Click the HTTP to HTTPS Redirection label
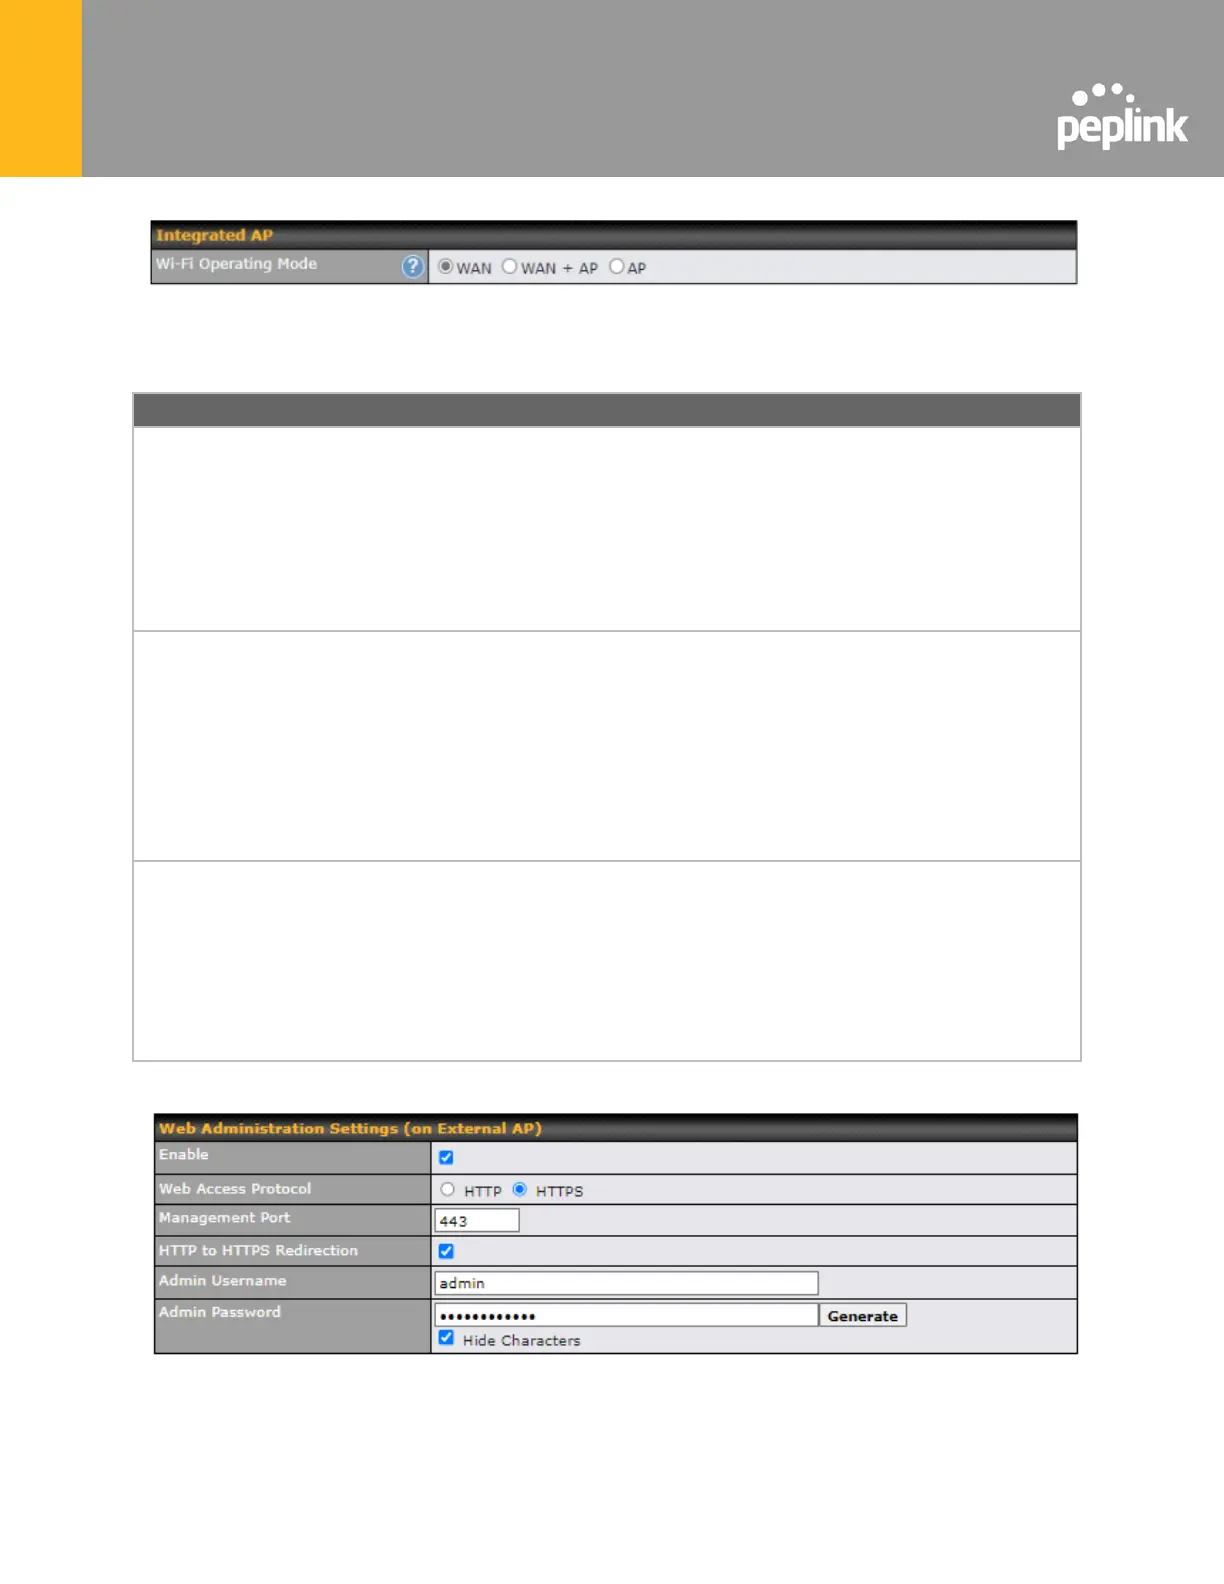This screenshot has width=1224, height=1584. (258, 1250)
